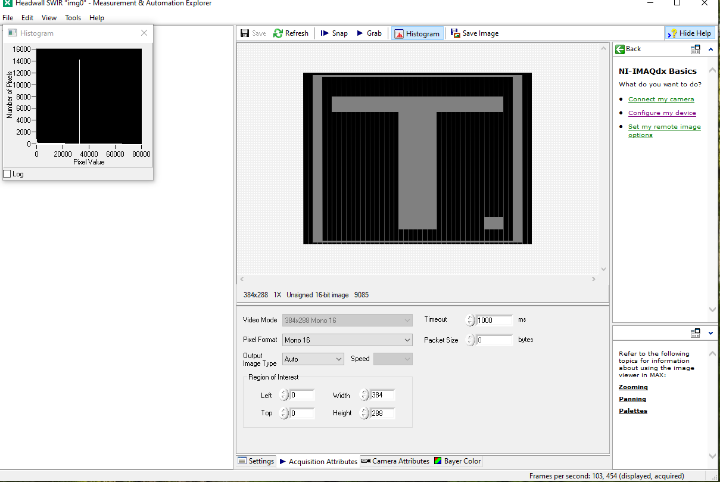Switch to Acquisition Attributes tab
This screenshot has height=482, width=720.
[318, 461]
